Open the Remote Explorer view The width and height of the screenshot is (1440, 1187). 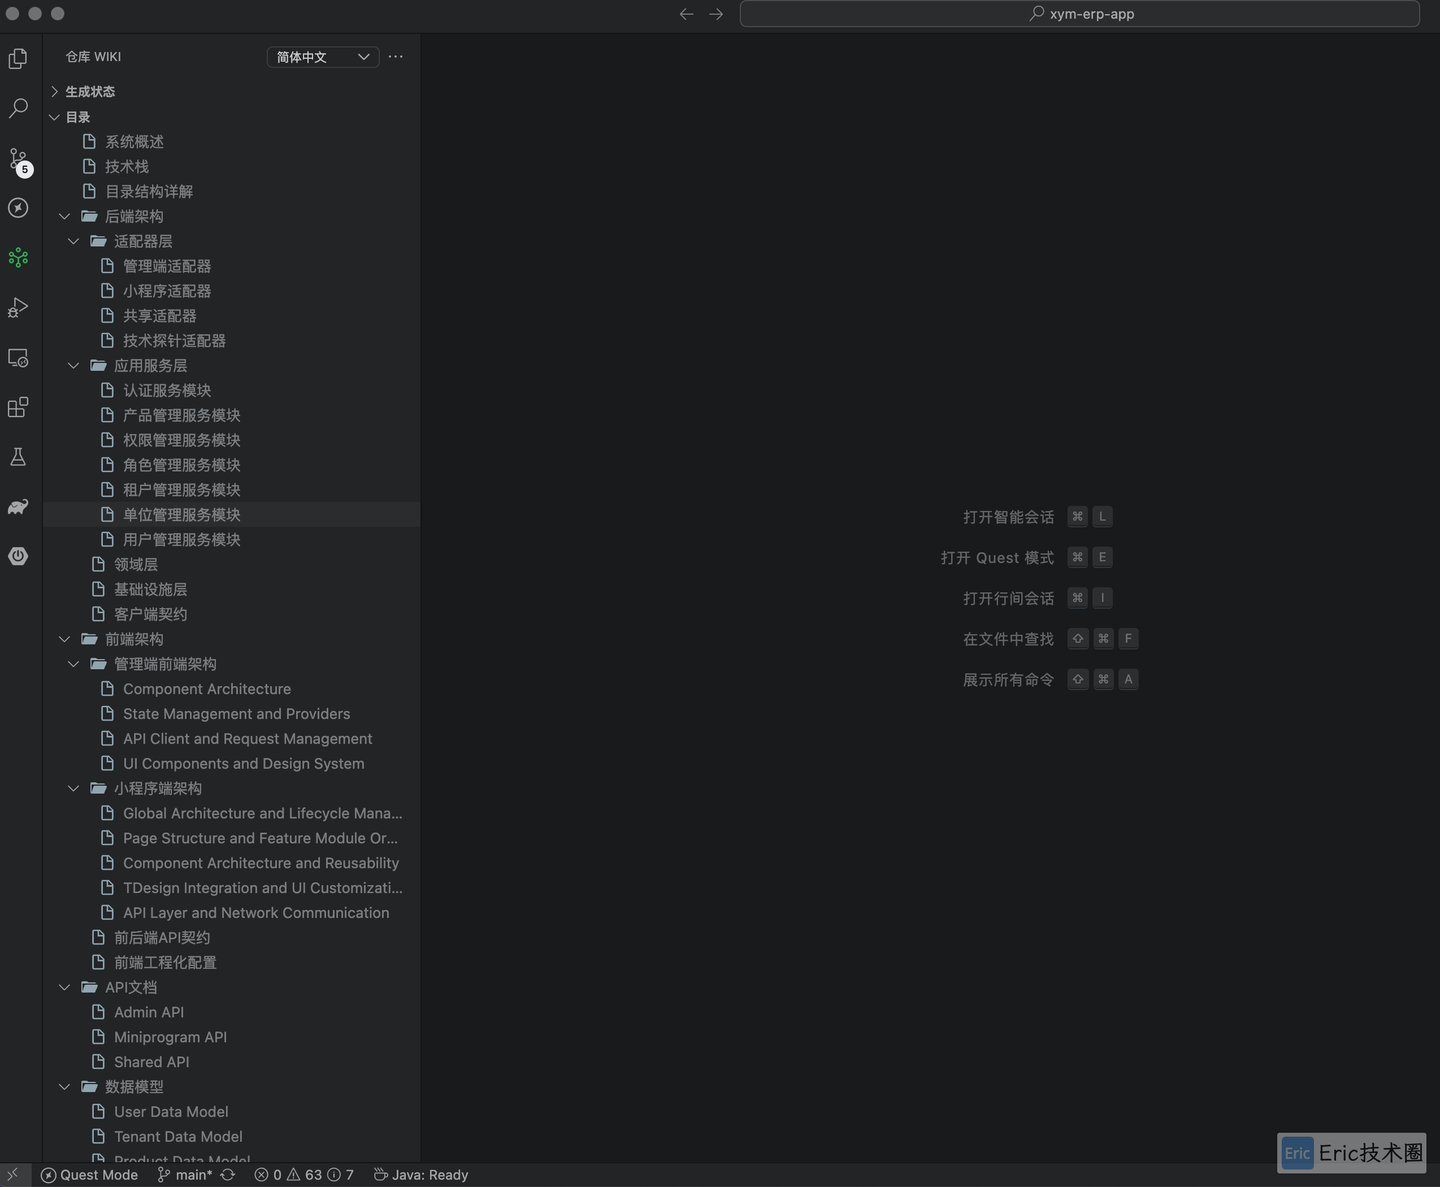coord(18,358)
